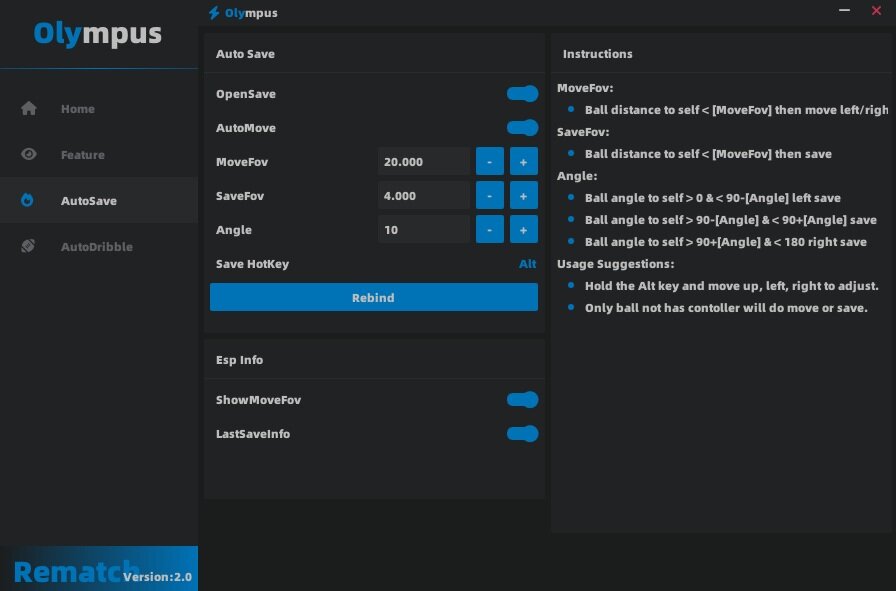Click the Olympus logo in sidebar
Viewport: 896px width, 591px height.
point(98,34)
